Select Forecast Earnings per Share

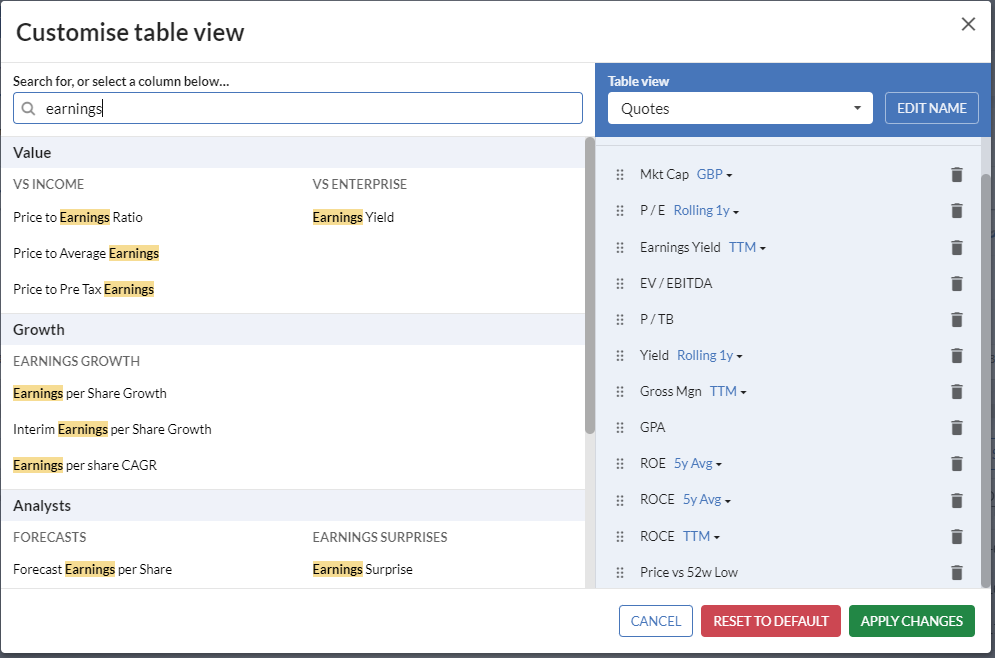[93, 570]
